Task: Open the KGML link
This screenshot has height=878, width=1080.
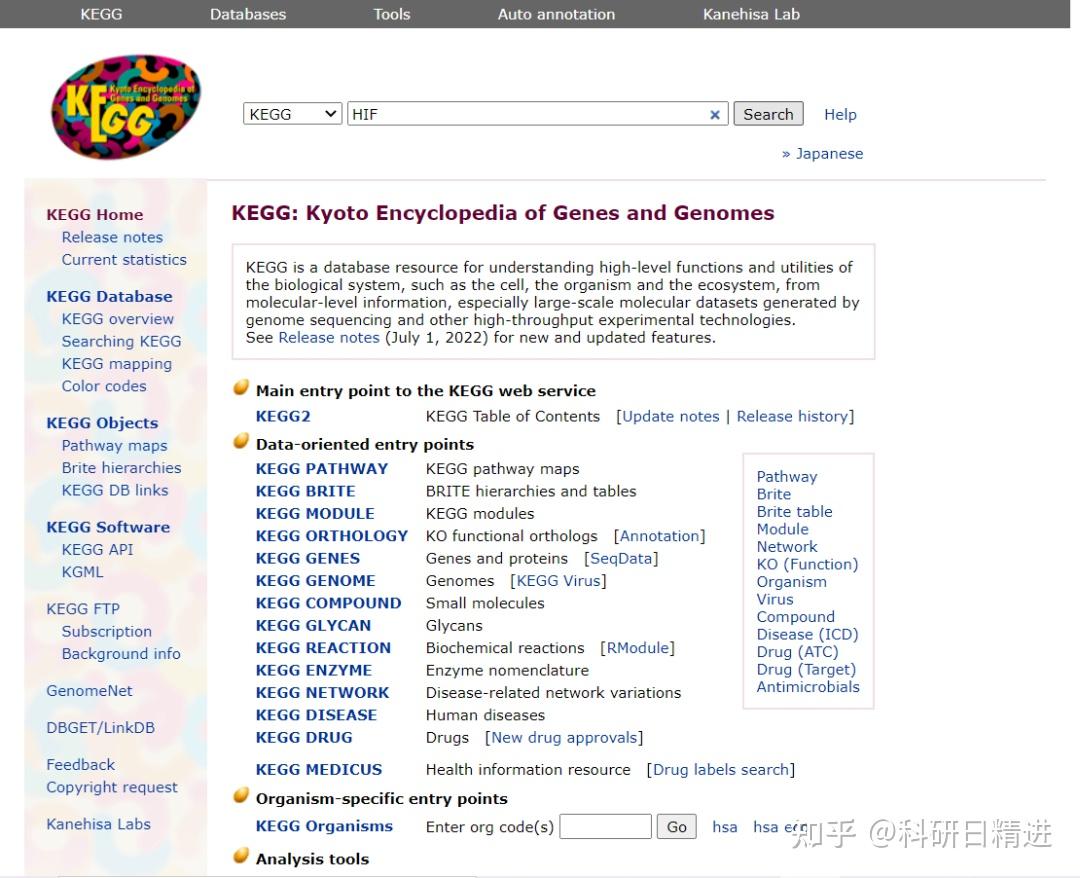Action: click(83, 572)
